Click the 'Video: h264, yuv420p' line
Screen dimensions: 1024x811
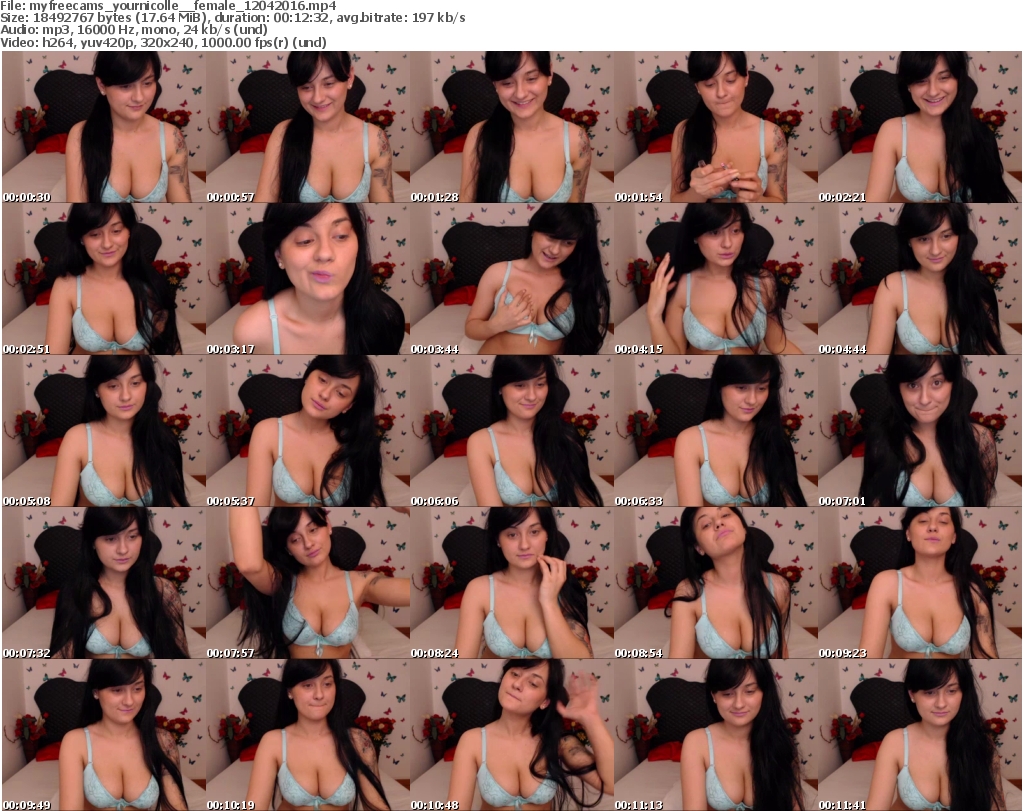click(x=163, y=42)
